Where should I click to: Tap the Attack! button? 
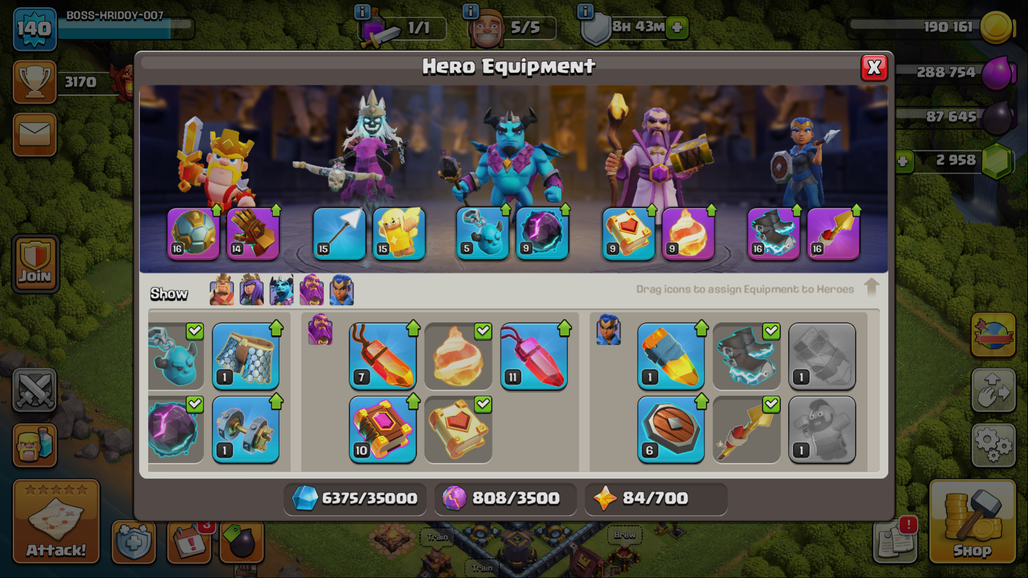point(56,521)
